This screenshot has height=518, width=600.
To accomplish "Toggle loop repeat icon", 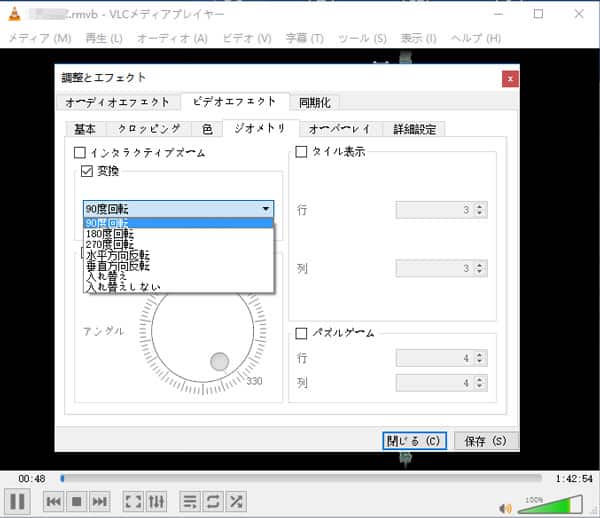I will [213, 501].
